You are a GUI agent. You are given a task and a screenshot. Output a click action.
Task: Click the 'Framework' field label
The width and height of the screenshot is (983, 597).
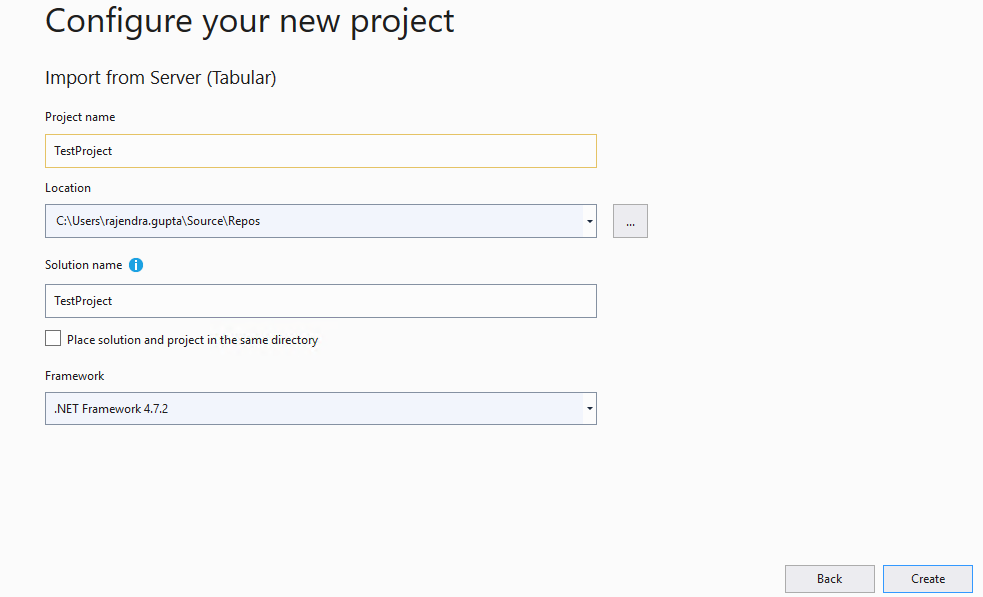[75, 376]
